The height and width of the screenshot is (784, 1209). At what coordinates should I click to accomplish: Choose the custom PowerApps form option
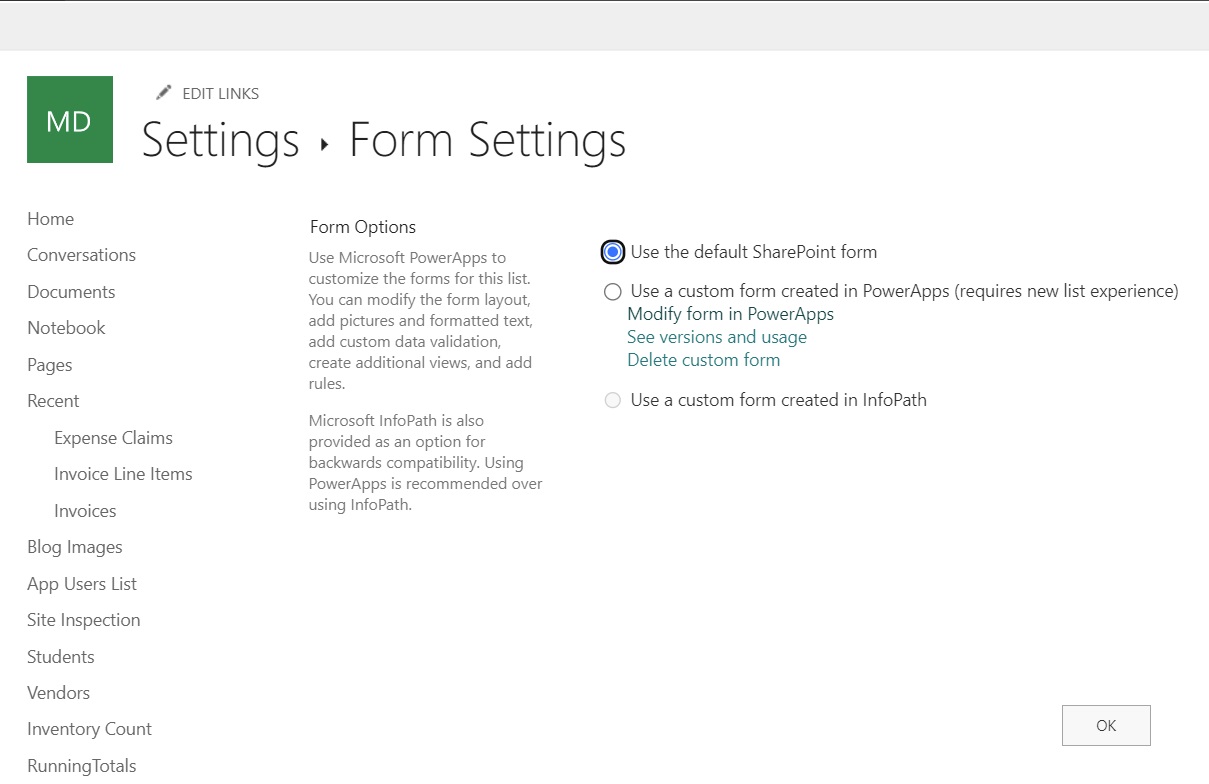point(611,291)
